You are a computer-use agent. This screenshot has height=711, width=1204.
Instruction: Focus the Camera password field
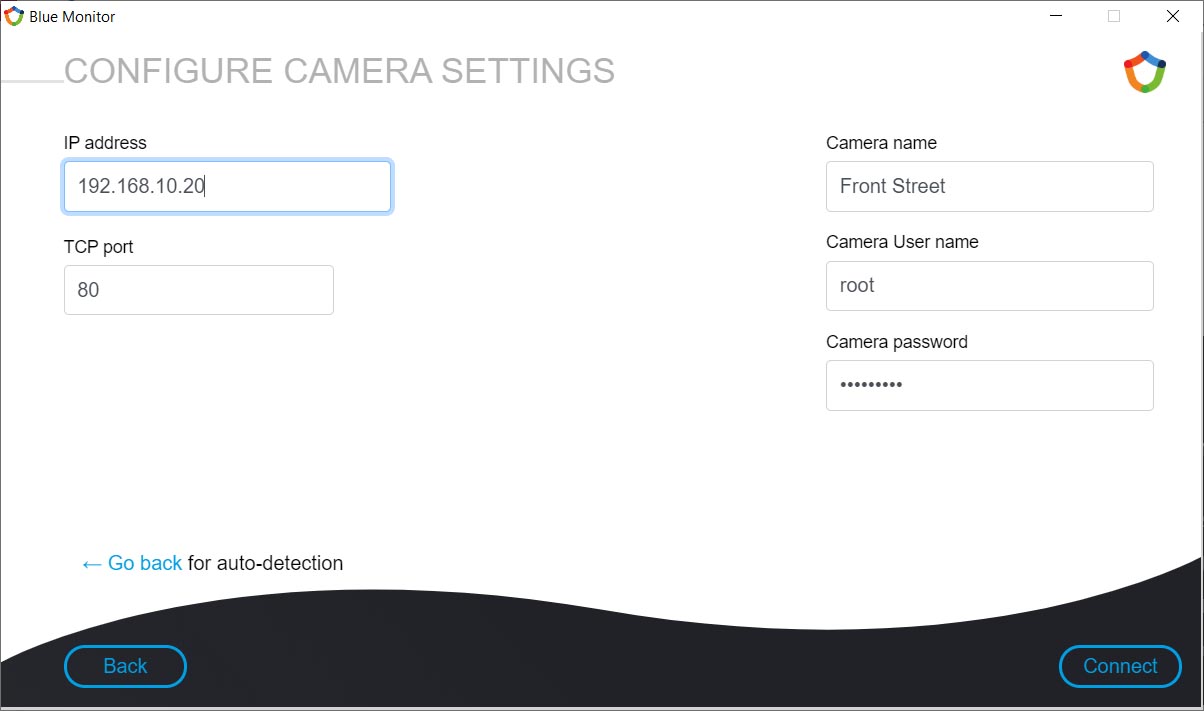tap(990, 385)
